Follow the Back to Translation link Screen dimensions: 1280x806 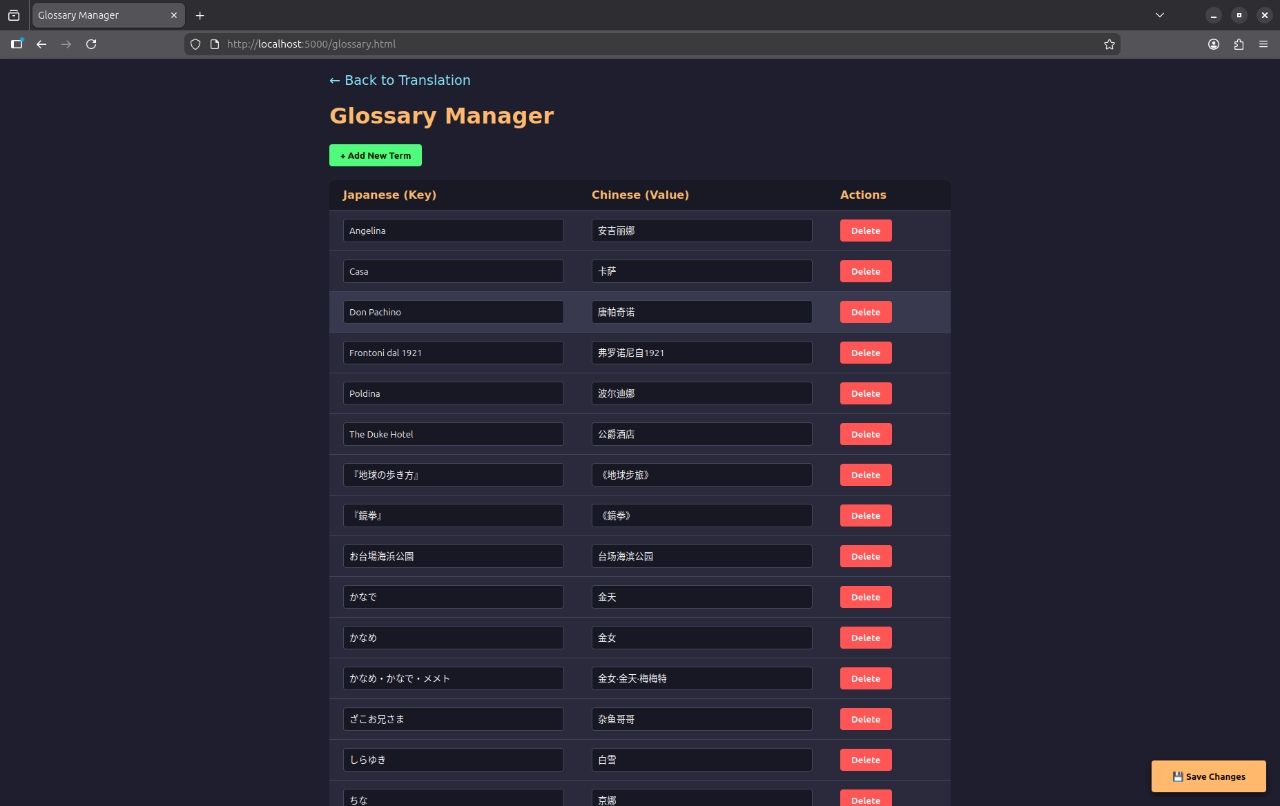400,80
